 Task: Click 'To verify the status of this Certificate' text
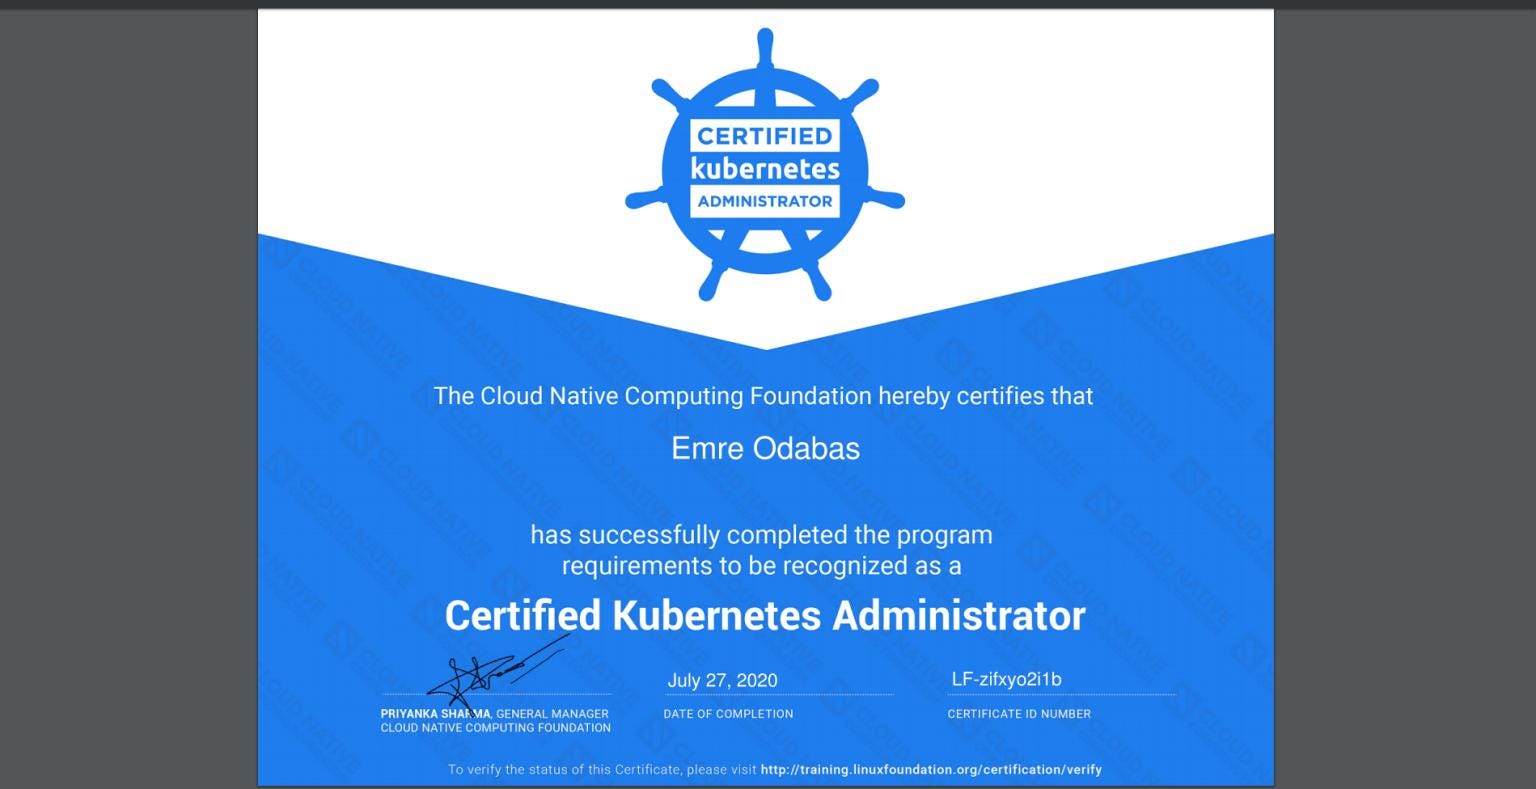click(565, 770)
